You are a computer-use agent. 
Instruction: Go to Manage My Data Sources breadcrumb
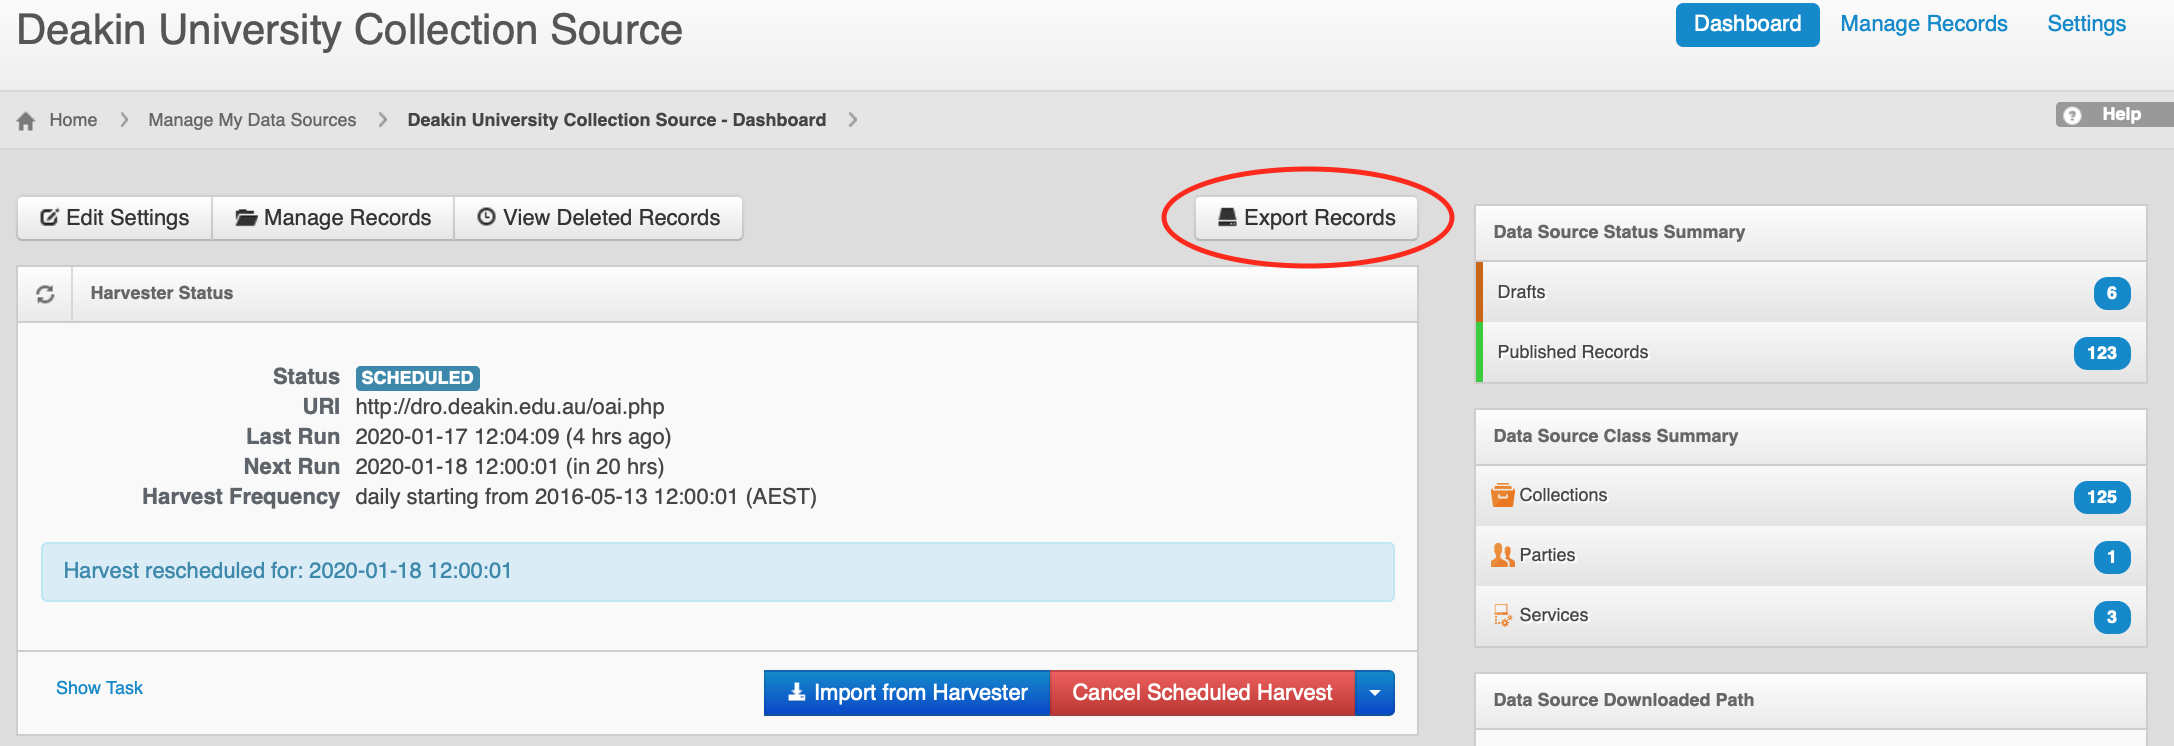click(x=252, y=120)
